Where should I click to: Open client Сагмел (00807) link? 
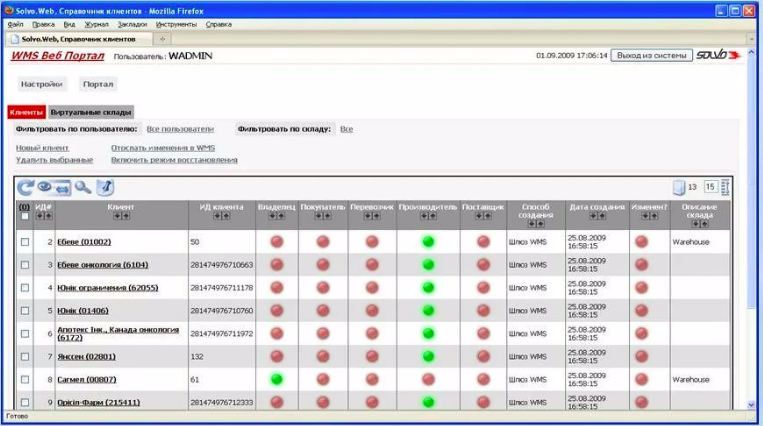pyautogui.click(x=87, y=380)
